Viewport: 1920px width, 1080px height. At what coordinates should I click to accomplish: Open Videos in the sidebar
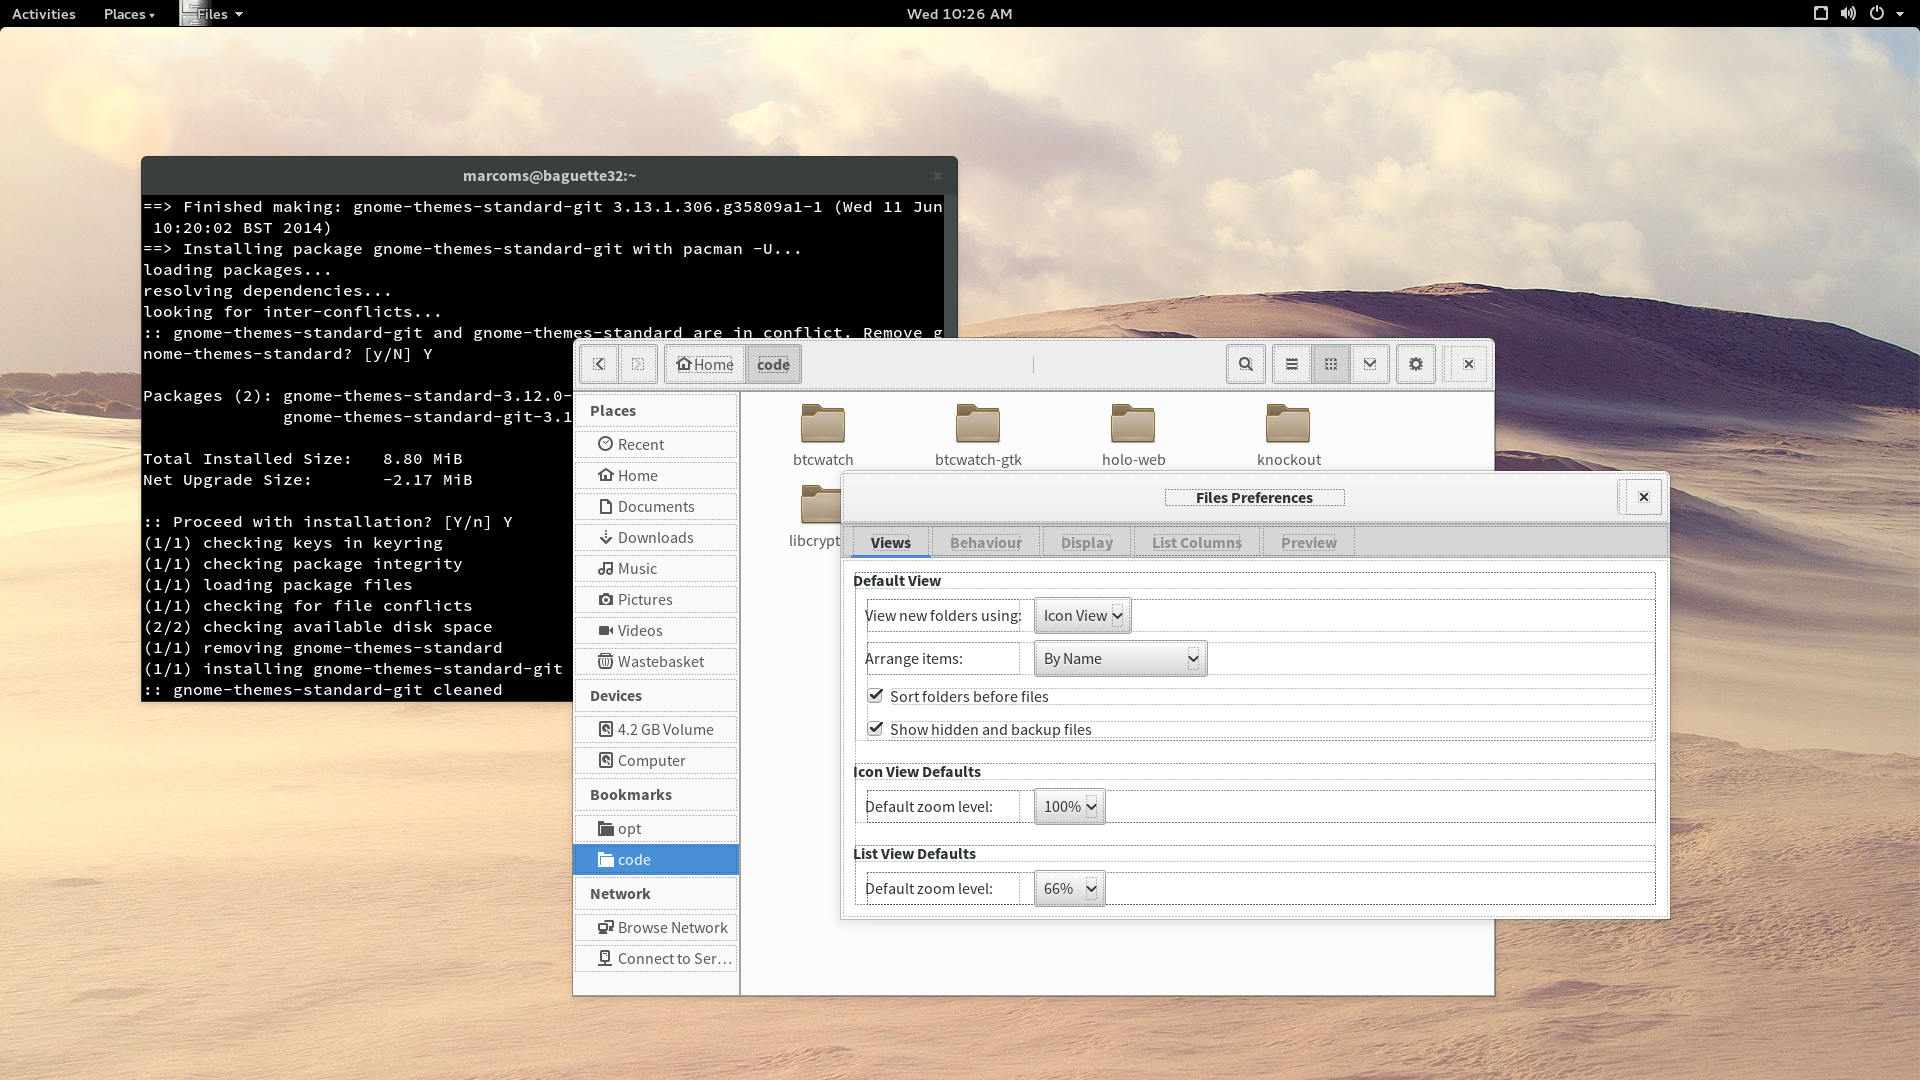click(x=656, y=630)
